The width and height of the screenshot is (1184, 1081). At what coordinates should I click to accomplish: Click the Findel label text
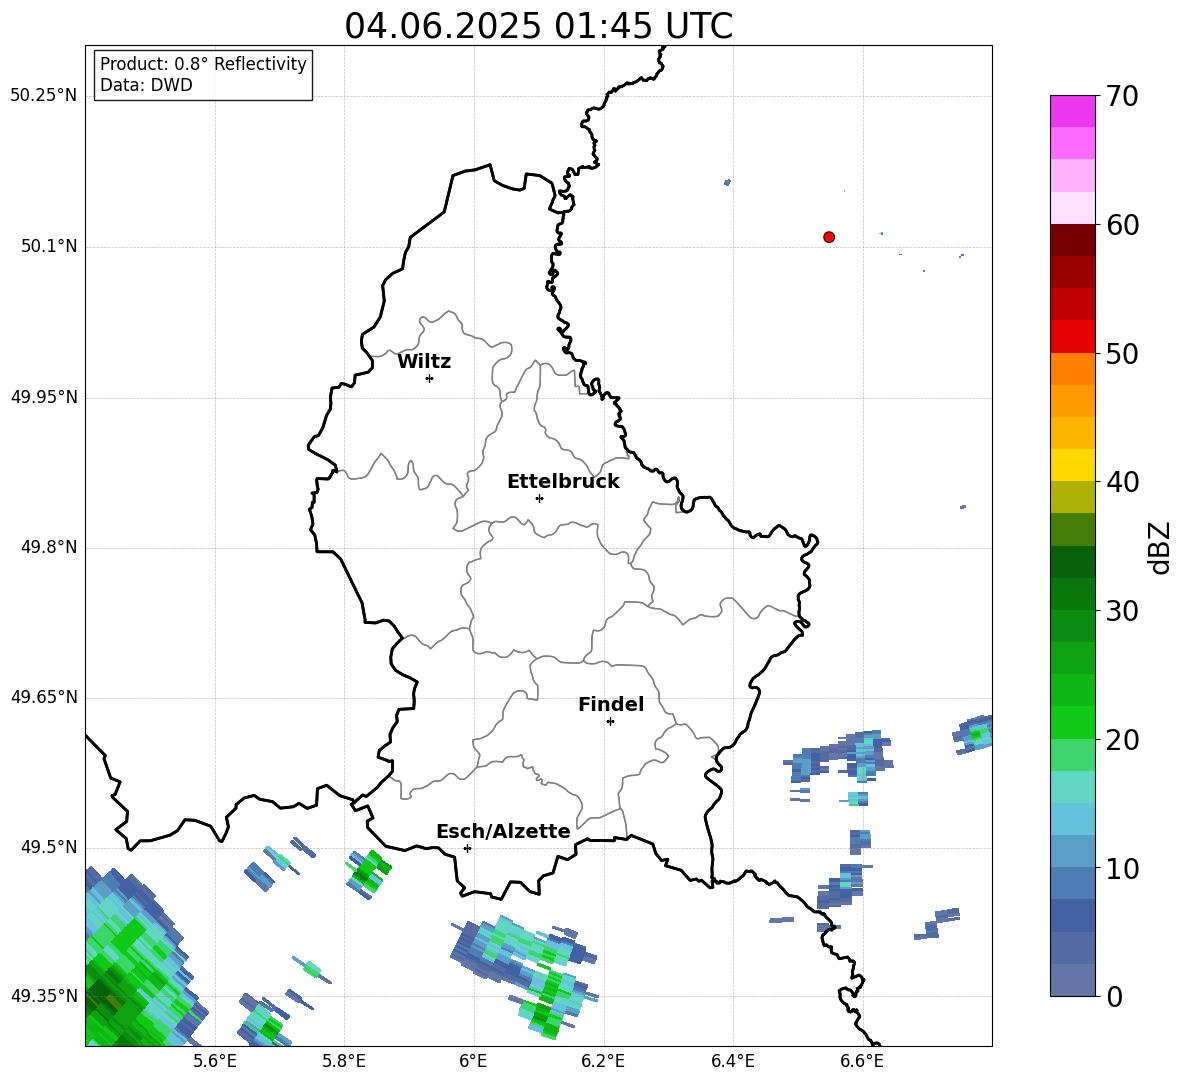coord(611,704)
